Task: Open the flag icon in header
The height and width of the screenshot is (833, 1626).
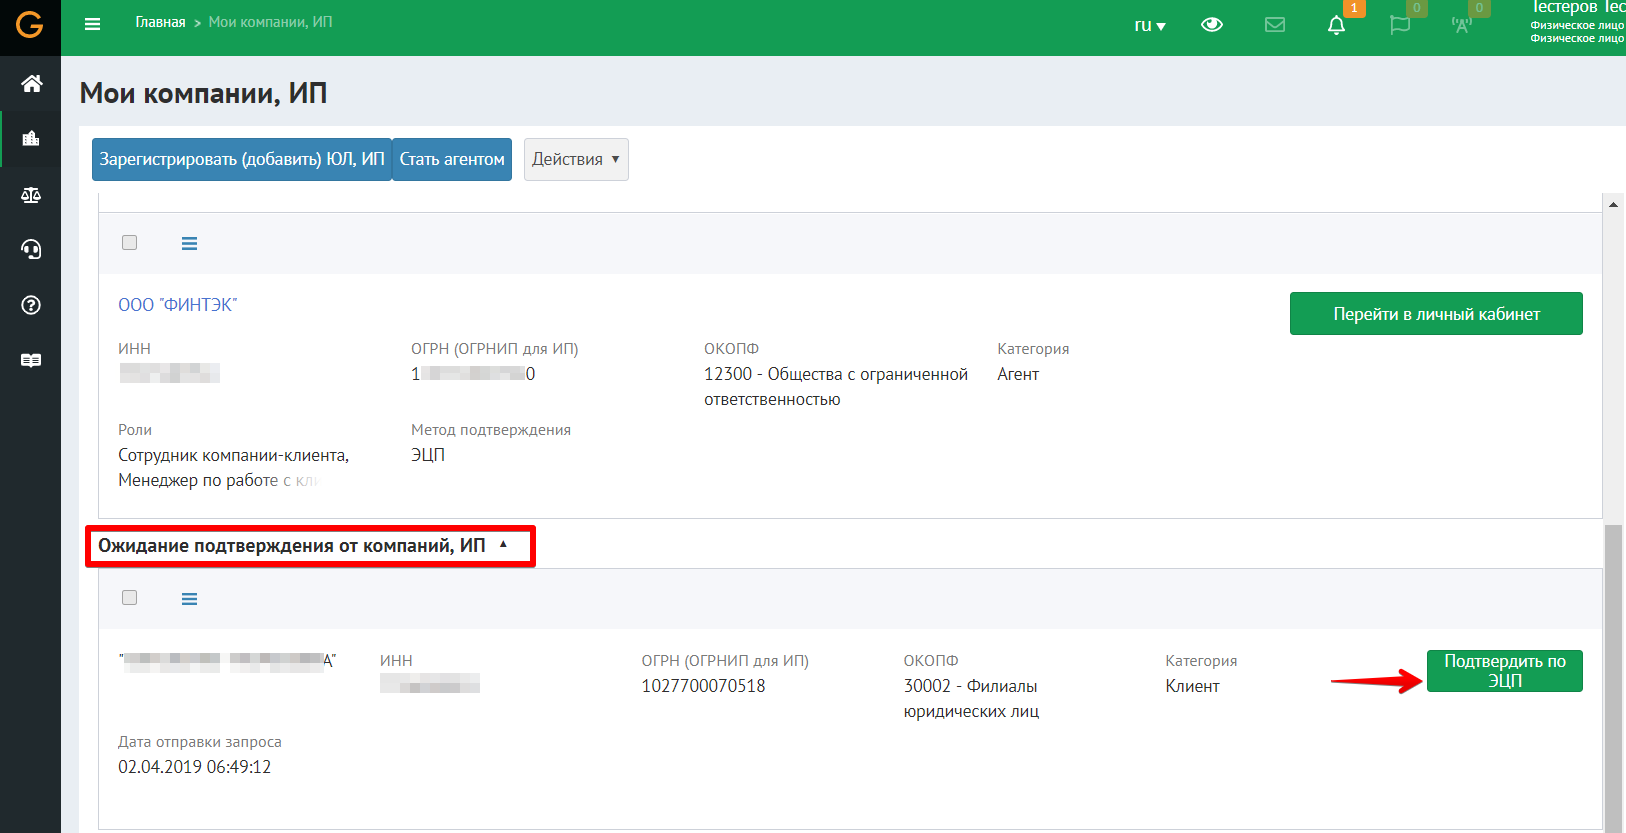Action: click(x=1399, y=25)
